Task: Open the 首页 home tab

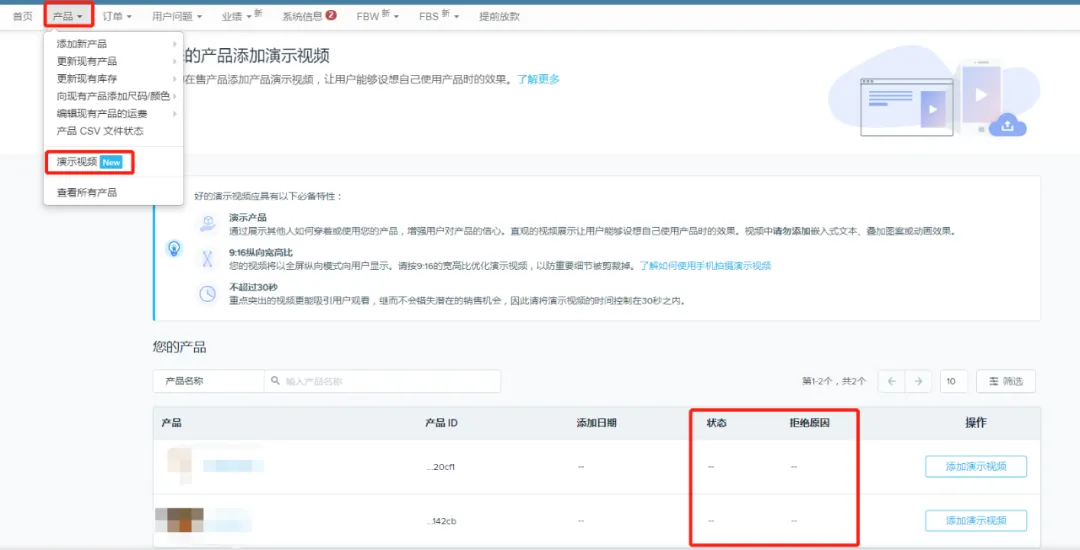Action: (23, 17)
